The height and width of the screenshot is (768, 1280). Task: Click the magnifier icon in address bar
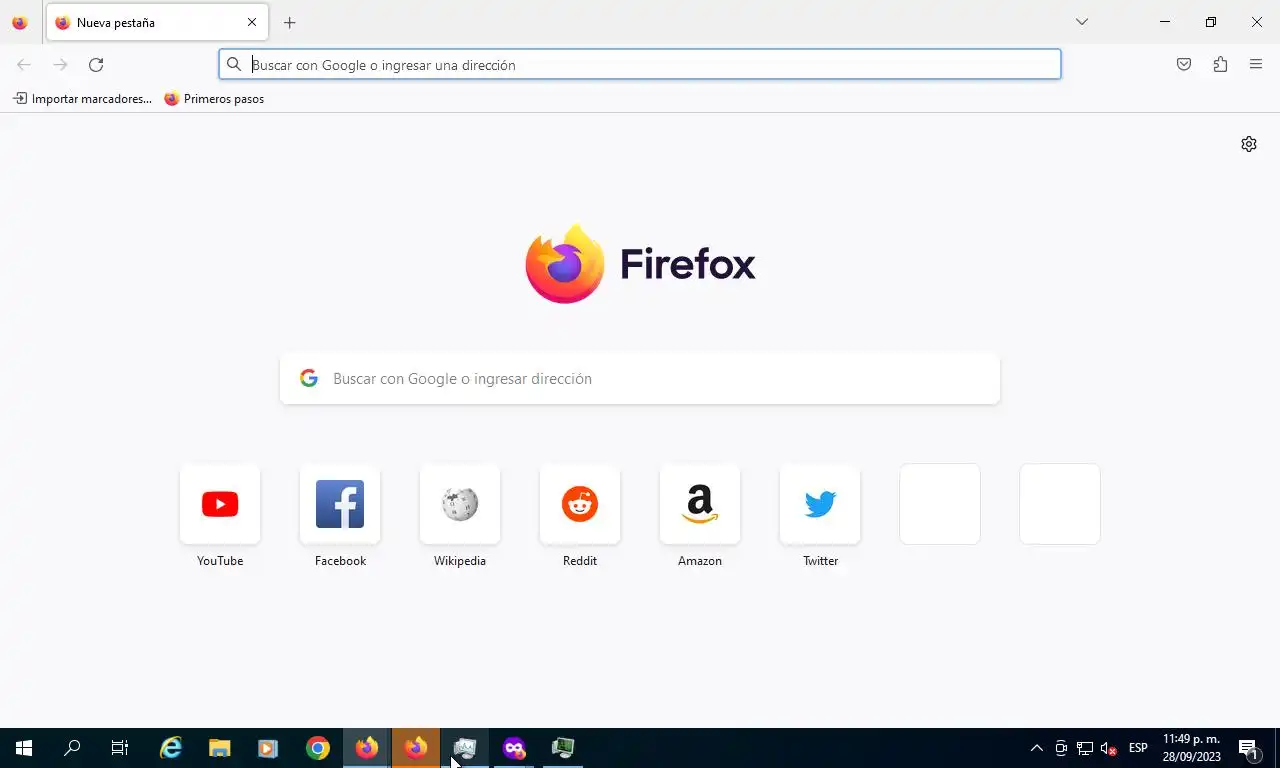pyautogui.click(x=234, y=65)
